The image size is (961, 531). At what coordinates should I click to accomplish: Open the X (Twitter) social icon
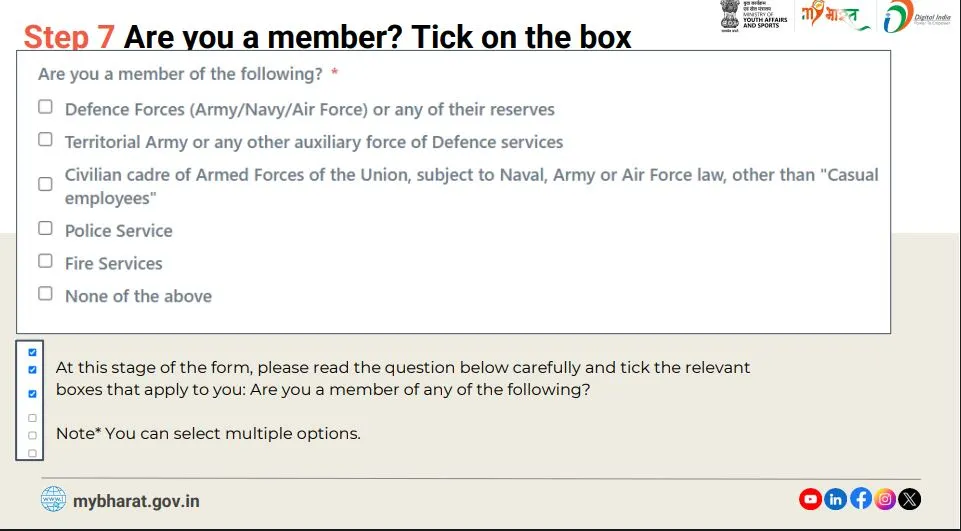[910, 499]
